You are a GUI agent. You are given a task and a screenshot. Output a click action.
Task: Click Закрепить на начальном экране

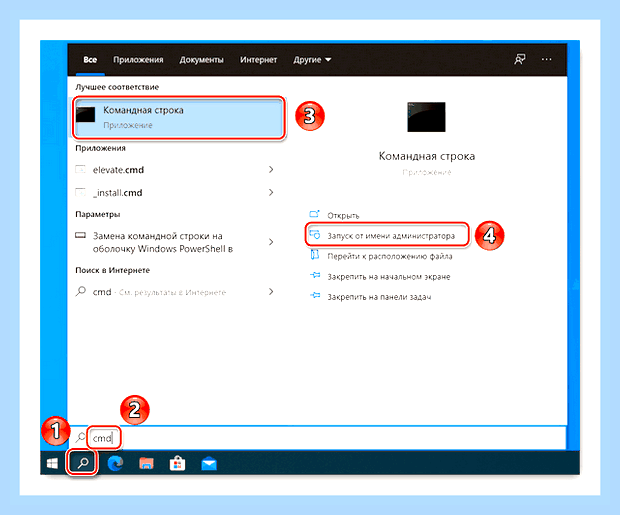(x=380, y=276)
